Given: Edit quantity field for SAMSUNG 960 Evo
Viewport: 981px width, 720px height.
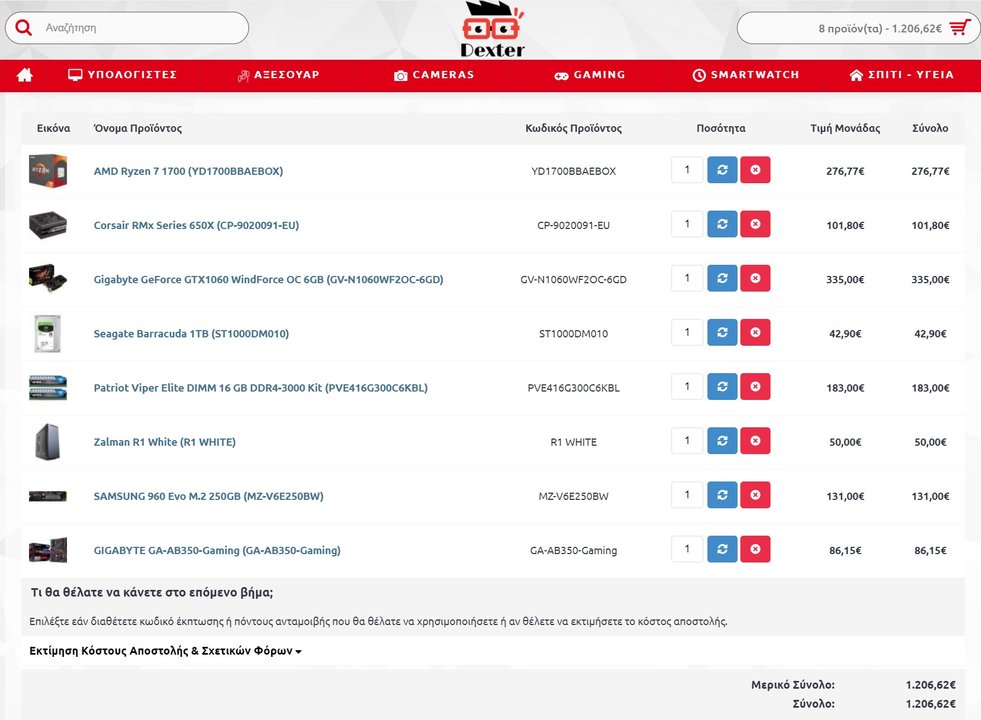Looking at the screenshot, I should click(x=688, y=495).
